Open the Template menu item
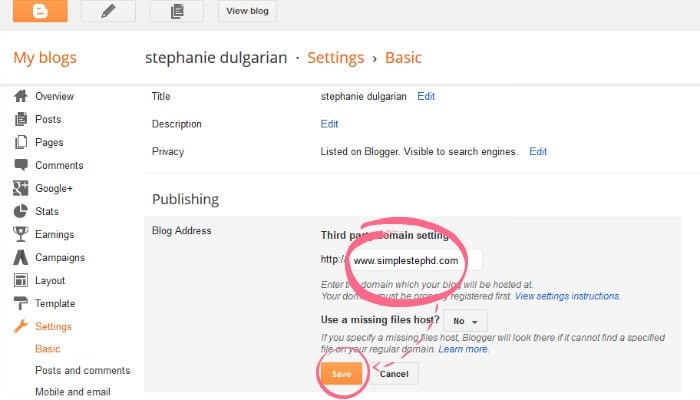 pos(55,304)
